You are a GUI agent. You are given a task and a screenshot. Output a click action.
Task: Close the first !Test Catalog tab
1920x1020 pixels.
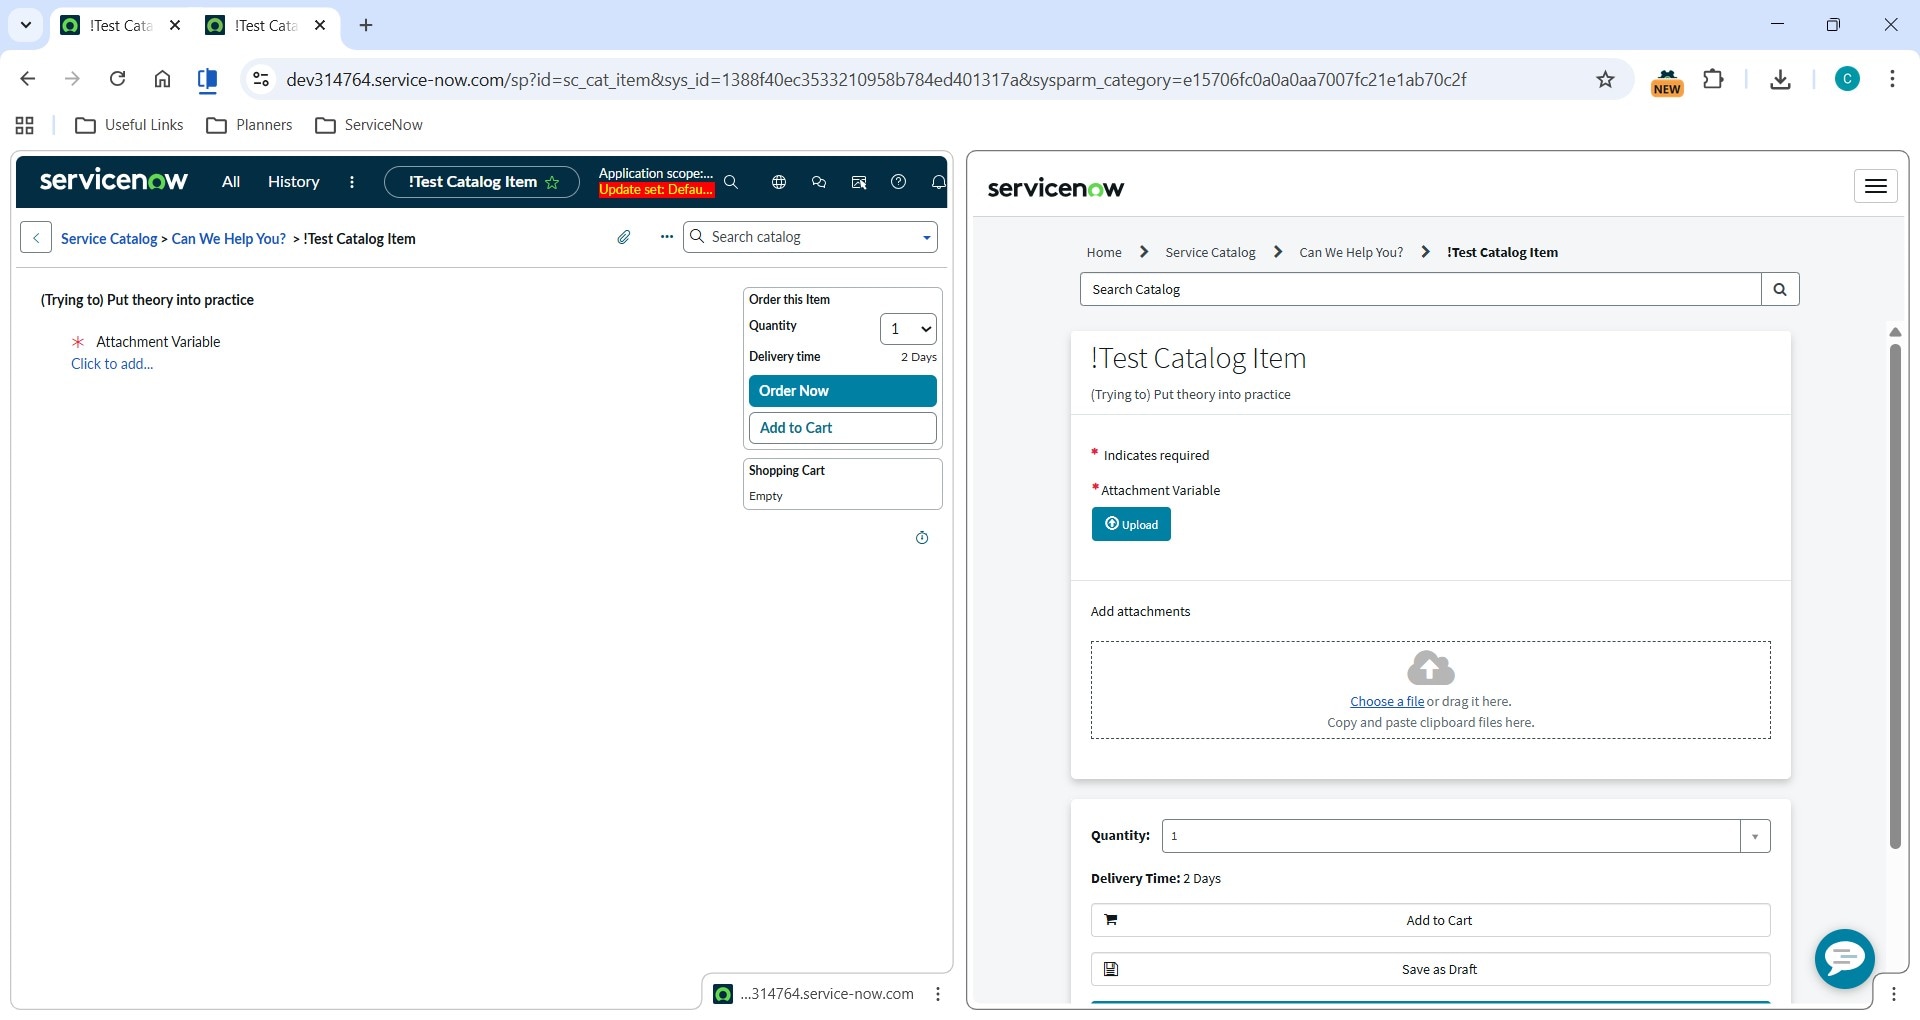(175, 25)
